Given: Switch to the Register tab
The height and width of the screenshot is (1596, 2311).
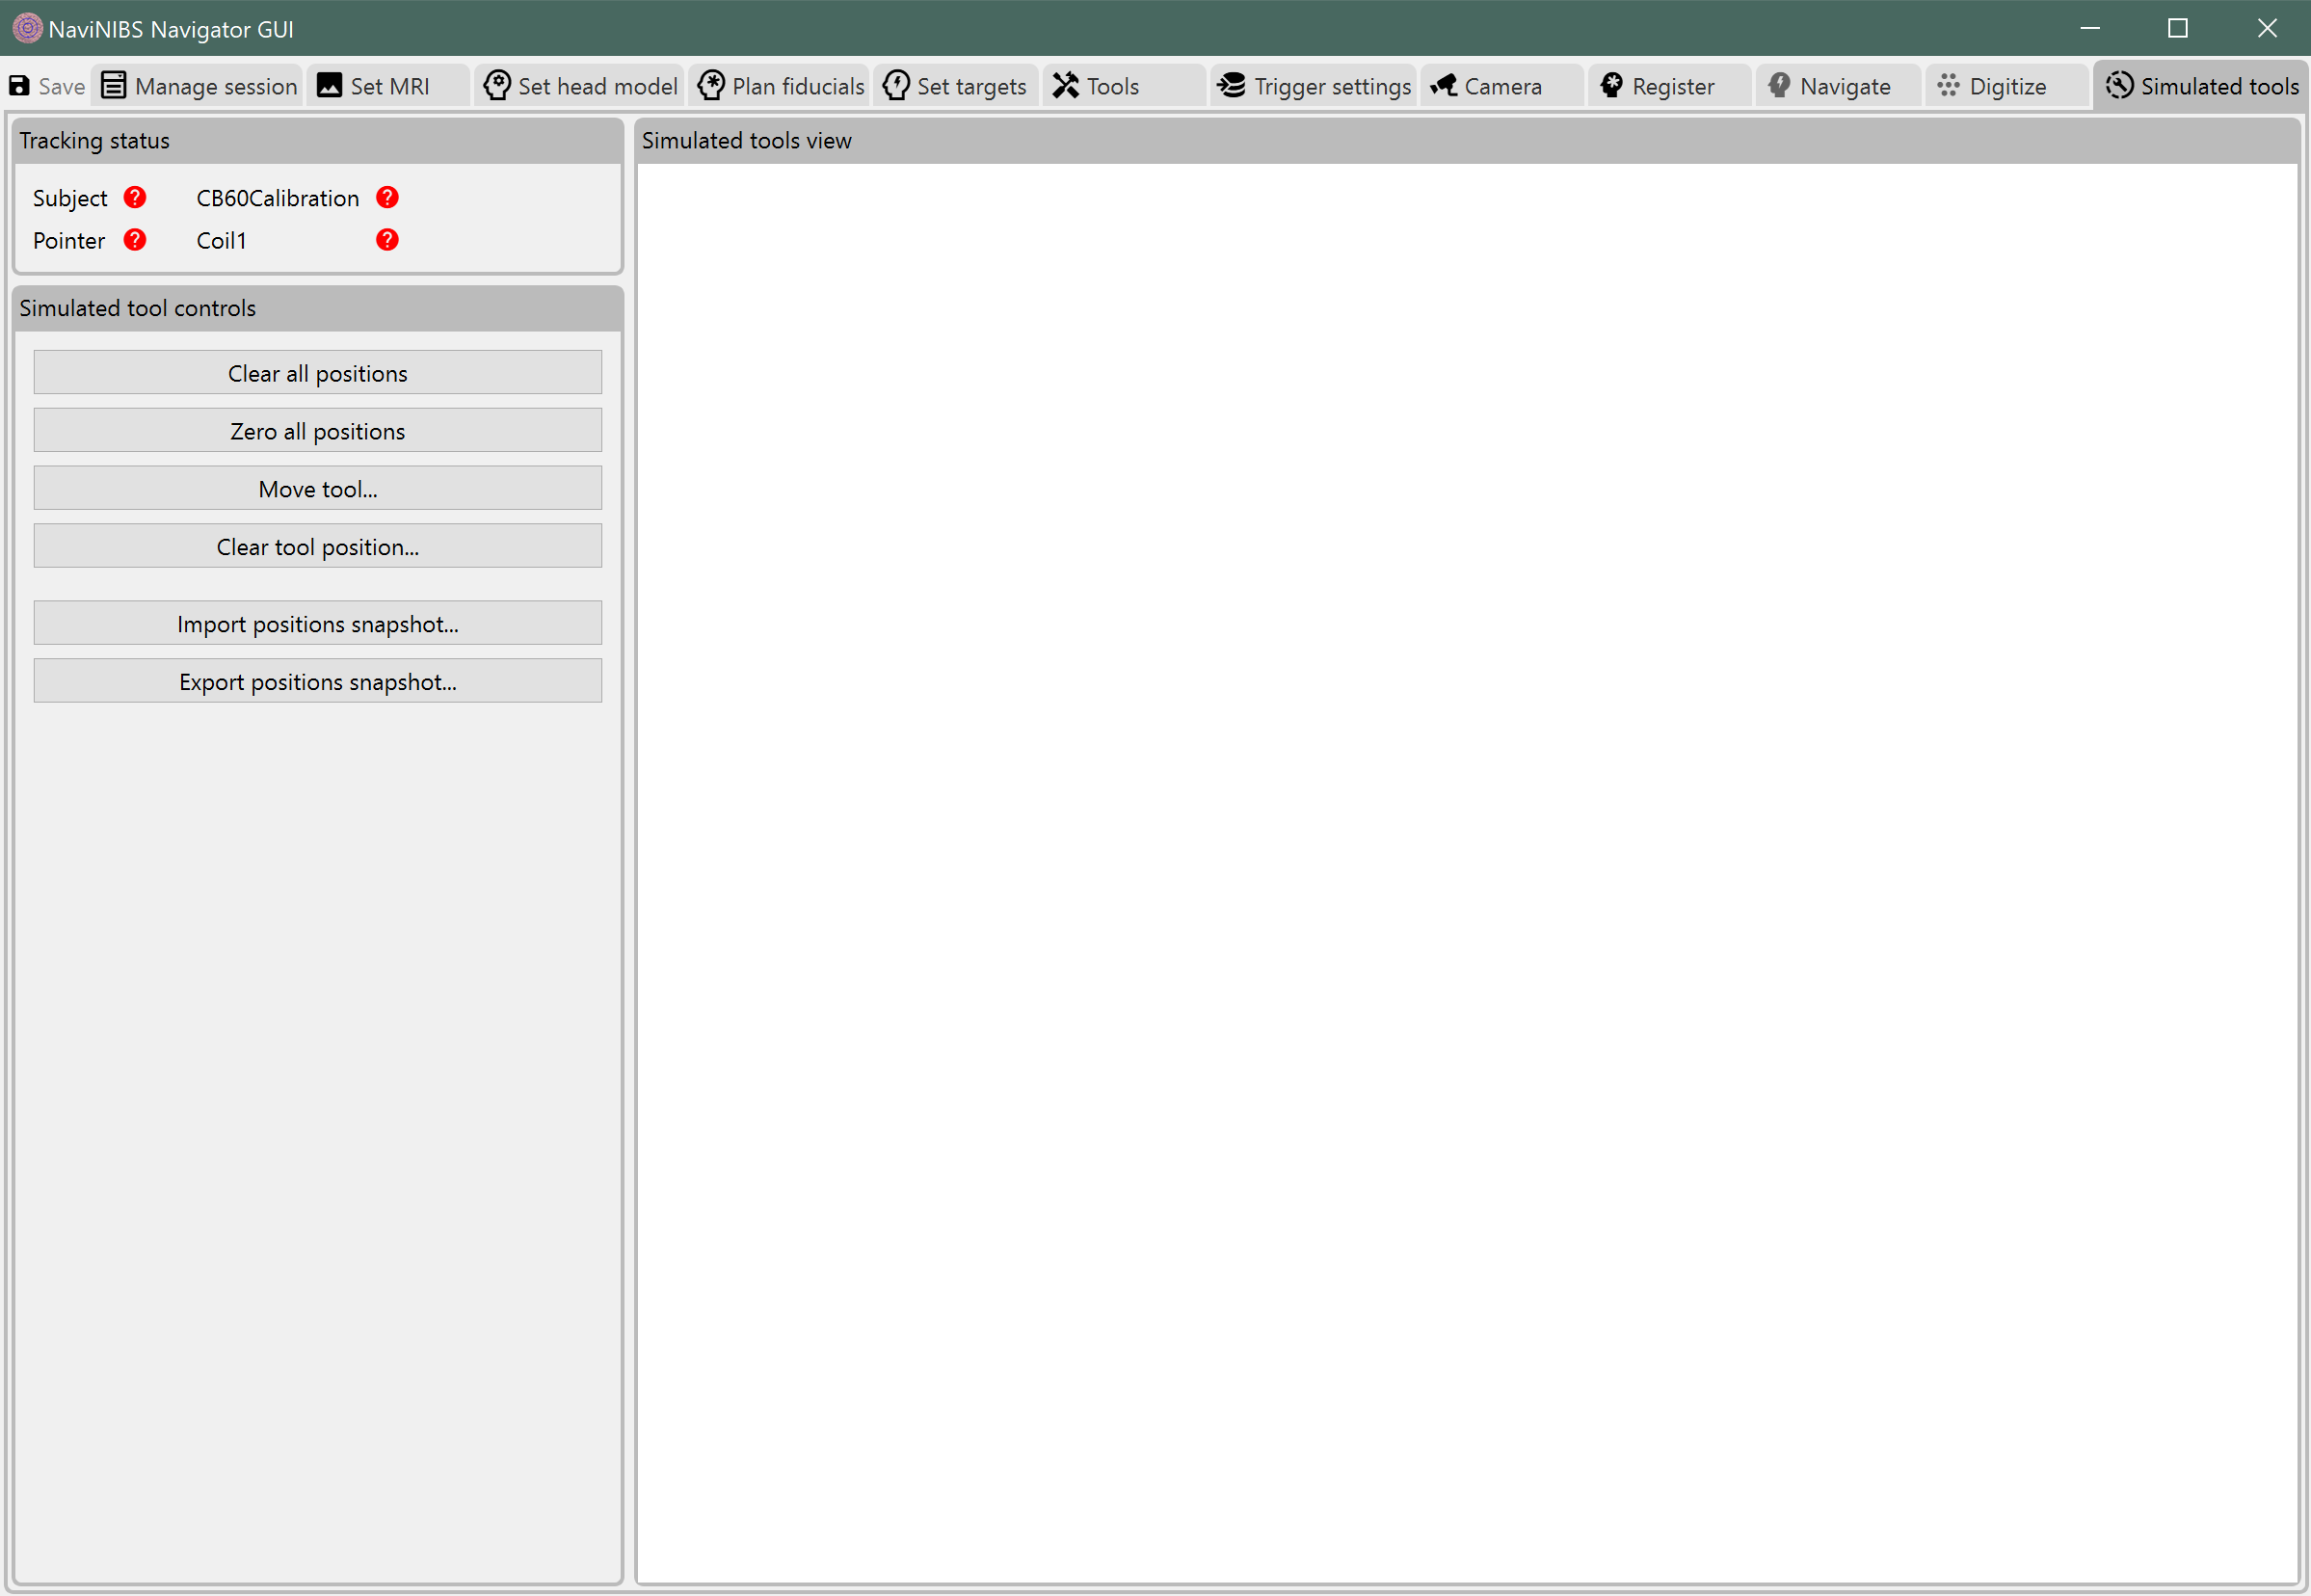Looking at the screenshot, I should coord(1670,86).
